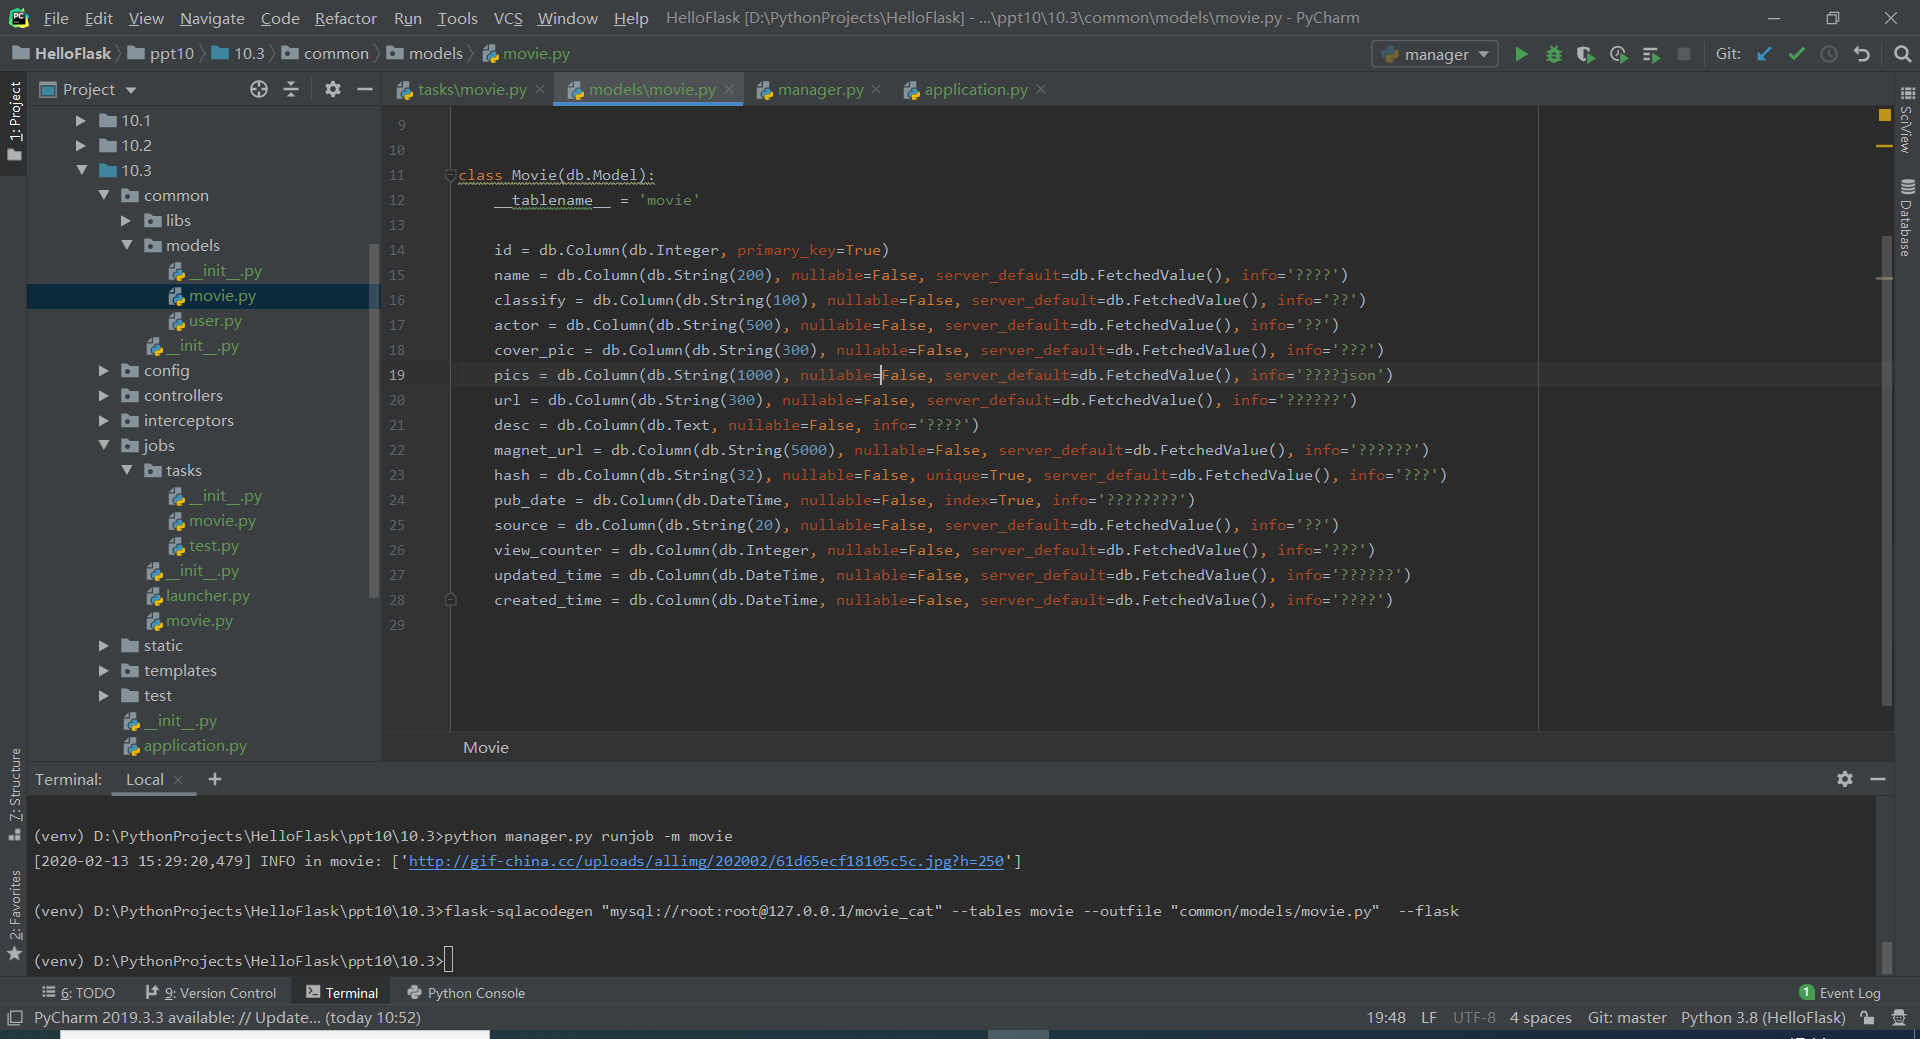1920x1039 pixels.
Task: Click the inspection warning indicator square
Action: (x=1885, y=115)
